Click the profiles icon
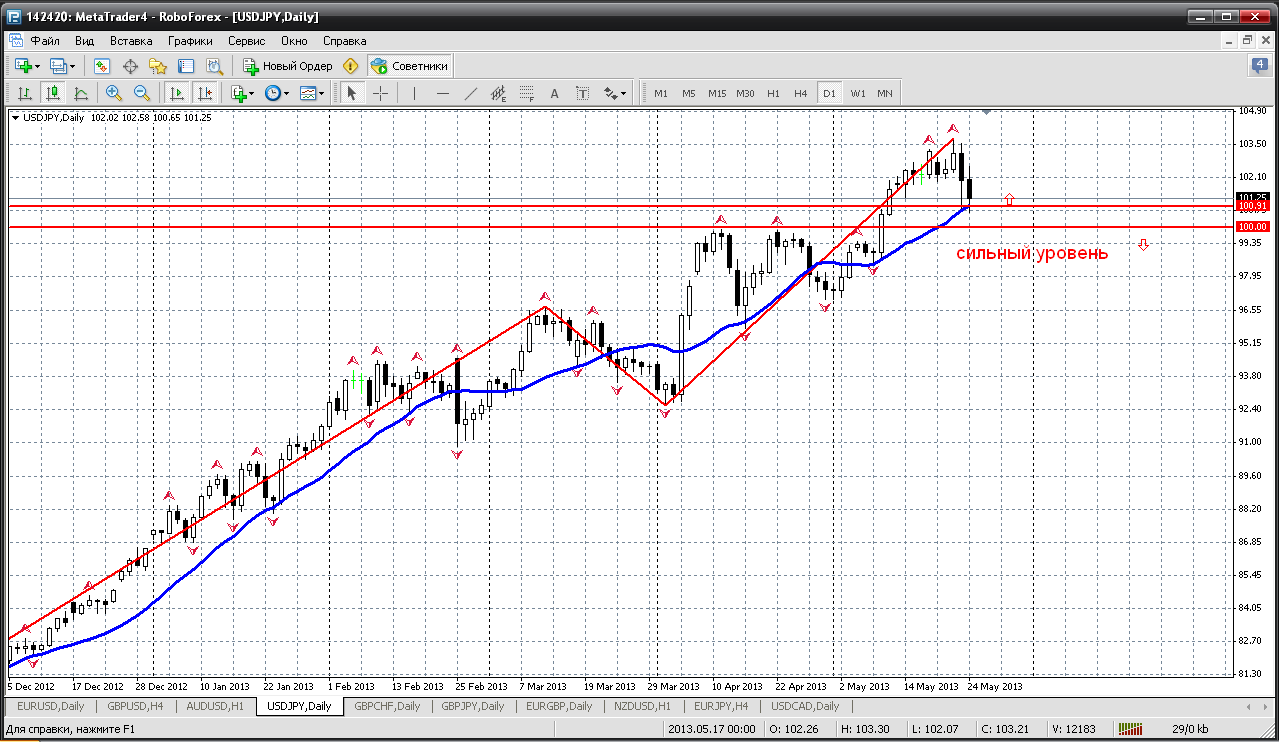The height and width of the screenshot is (742, 1279). [58, 66]
